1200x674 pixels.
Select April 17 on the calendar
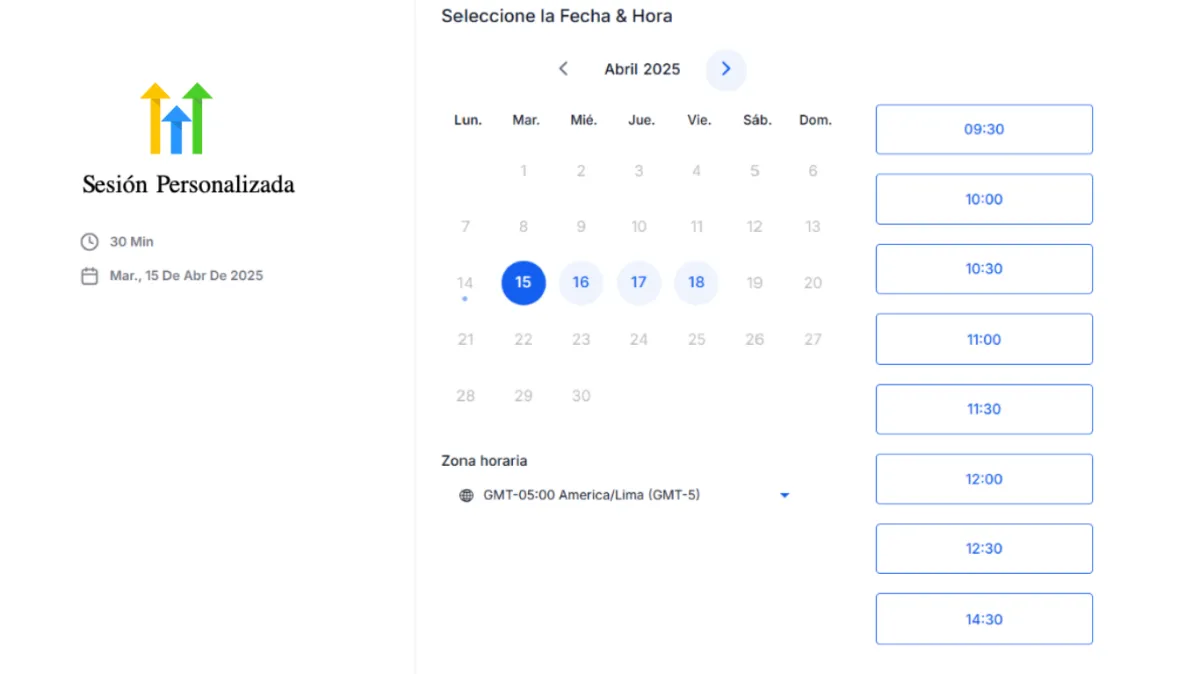coord(639,283)
